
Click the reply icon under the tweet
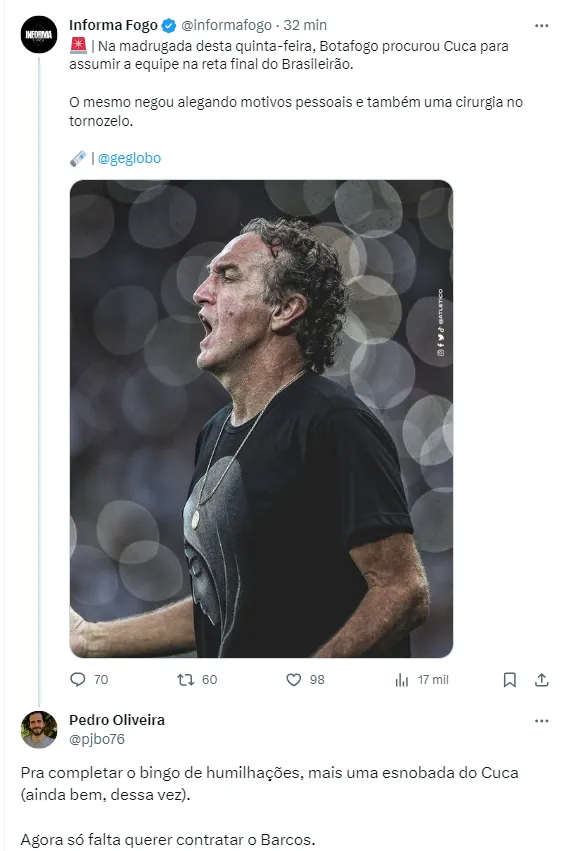pyautogui.click(x=78, y=679)
